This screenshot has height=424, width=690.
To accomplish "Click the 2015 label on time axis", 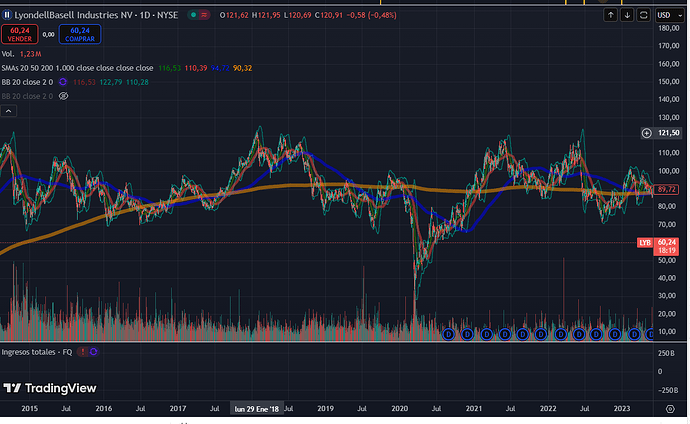I will [29, 409].
